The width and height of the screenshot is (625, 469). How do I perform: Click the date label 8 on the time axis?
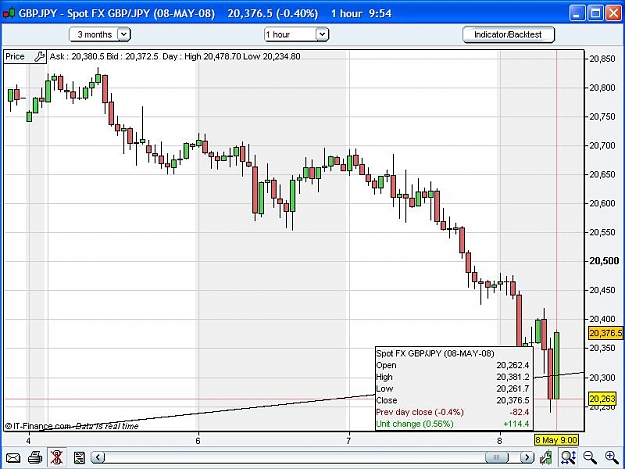[499, 441]
